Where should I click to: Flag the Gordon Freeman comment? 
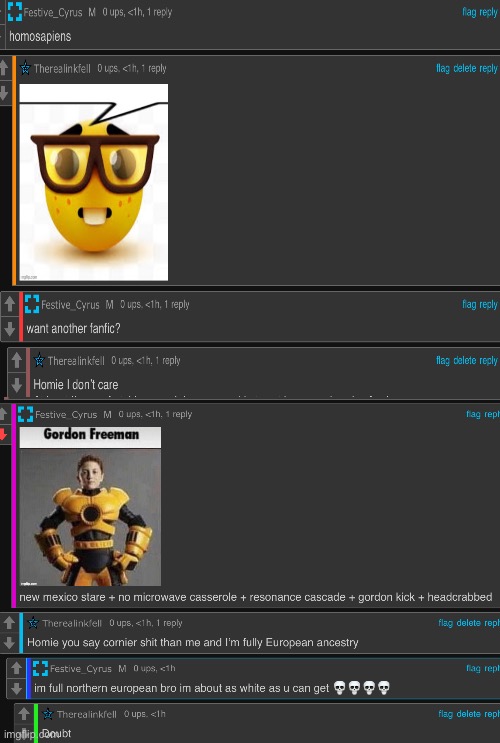[473, 414]
